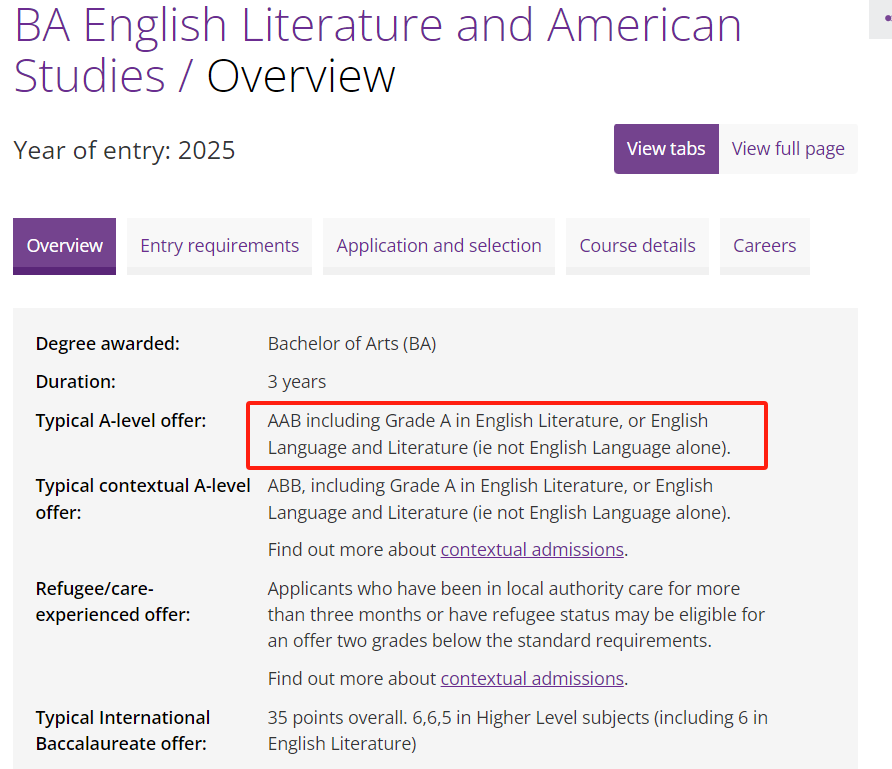892x769 pixels.
Task: Click the AAB A-level offer text
Action: pos(499,434)
